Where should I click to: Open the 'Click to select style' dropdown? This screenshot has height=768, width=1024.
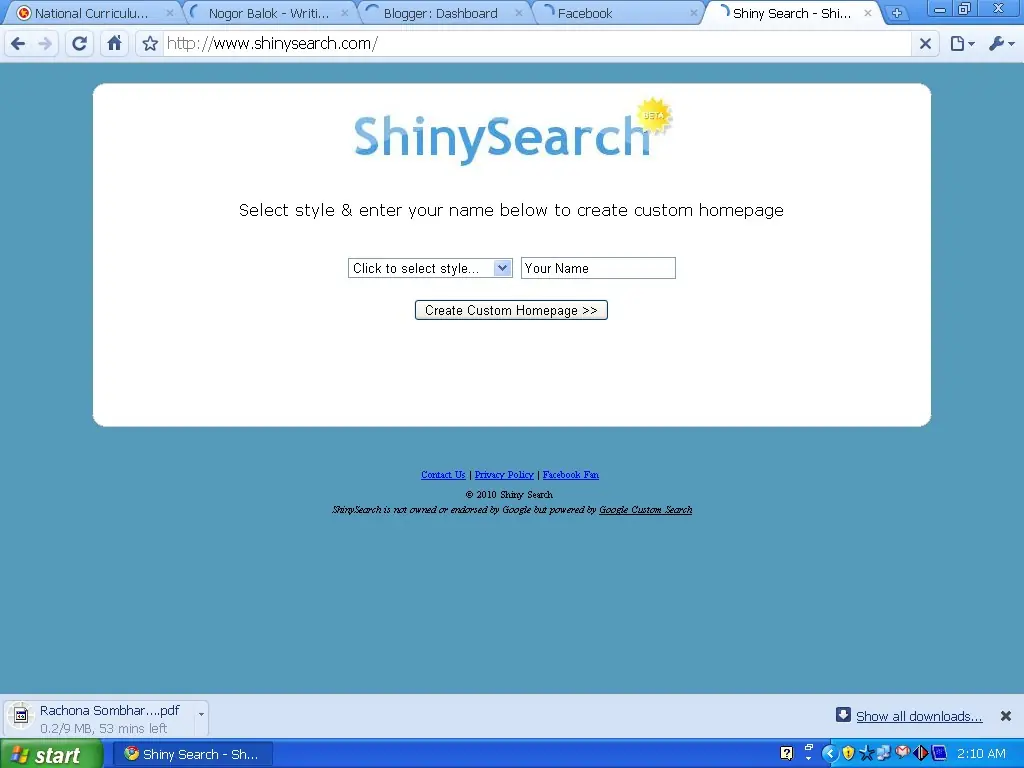tap(430, 268)
